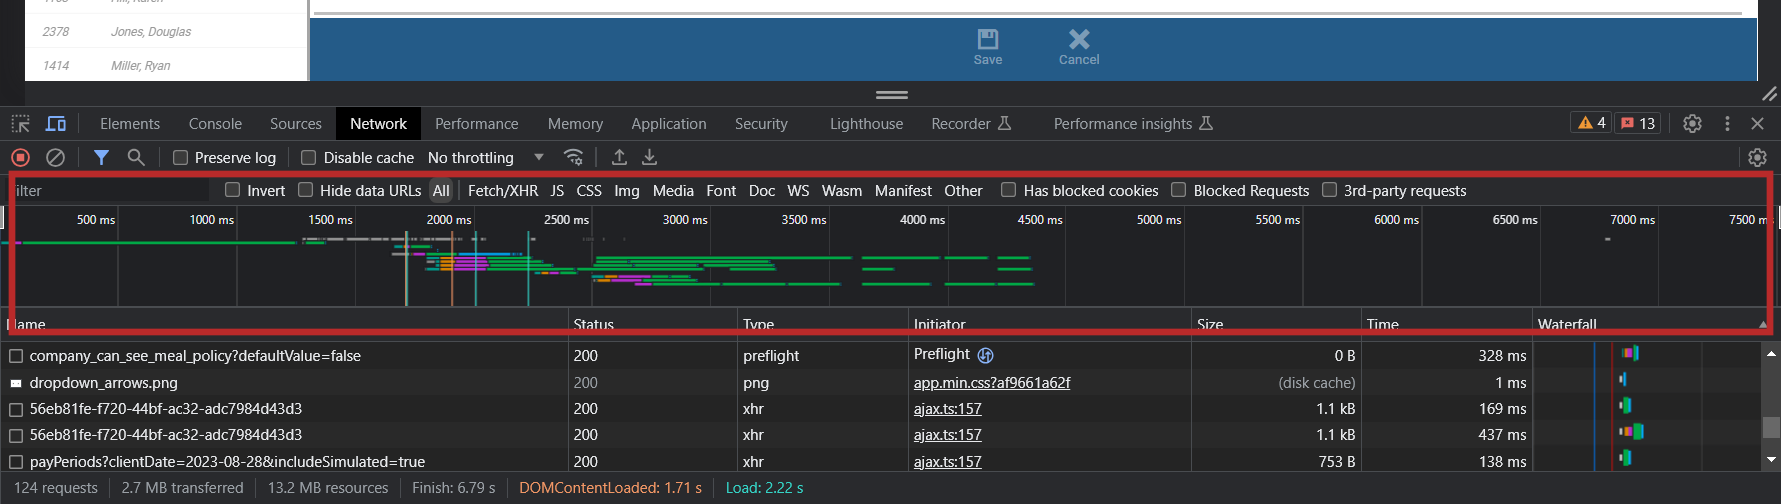1781x504 pixels.
Task: Check Hide data URLs
Action: [306, 190]
